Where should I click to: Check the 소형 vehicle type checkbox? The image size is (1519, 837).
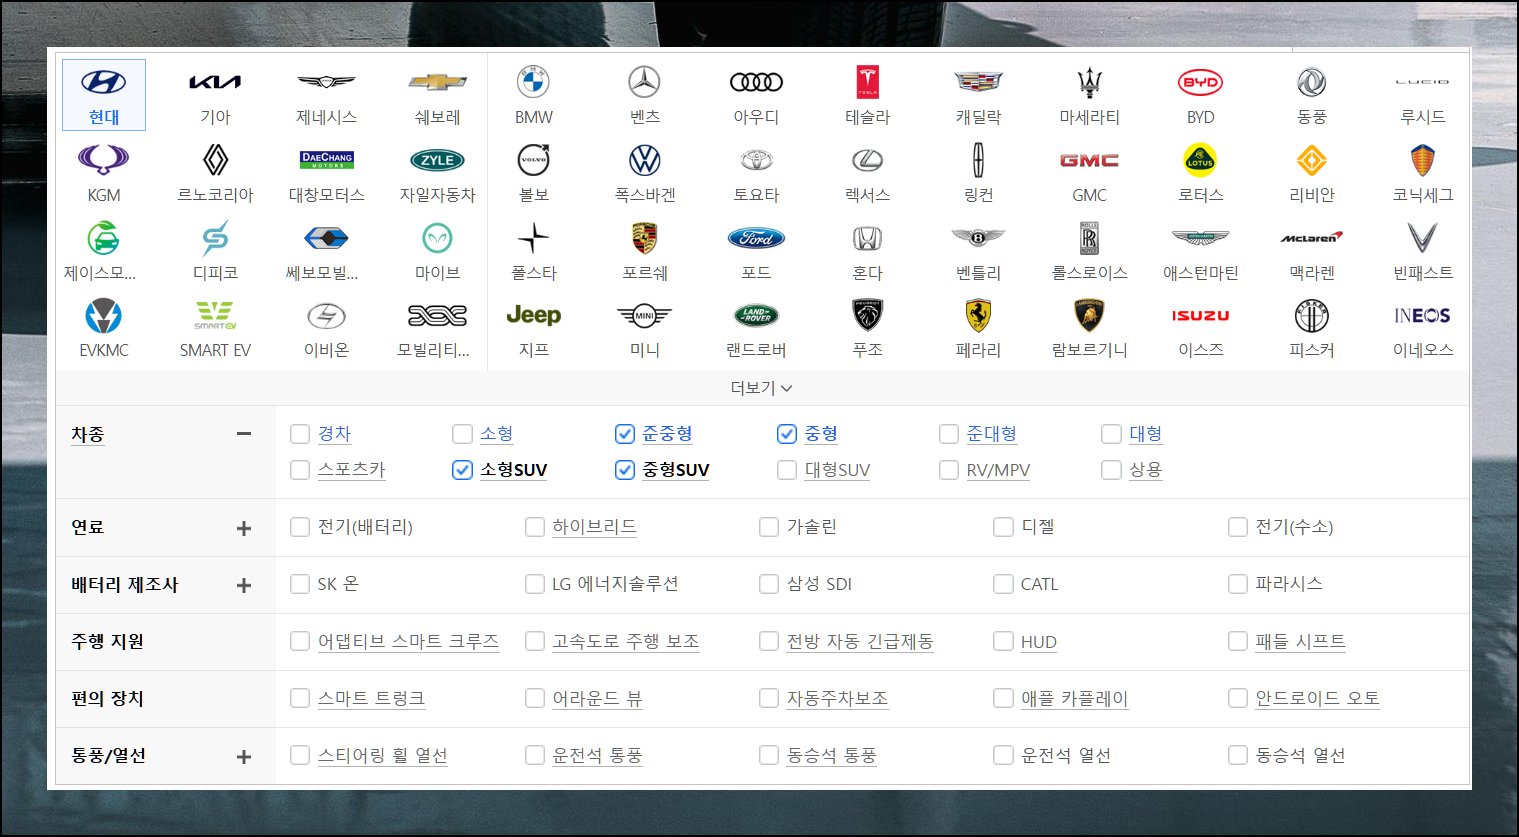coord(462,434)
